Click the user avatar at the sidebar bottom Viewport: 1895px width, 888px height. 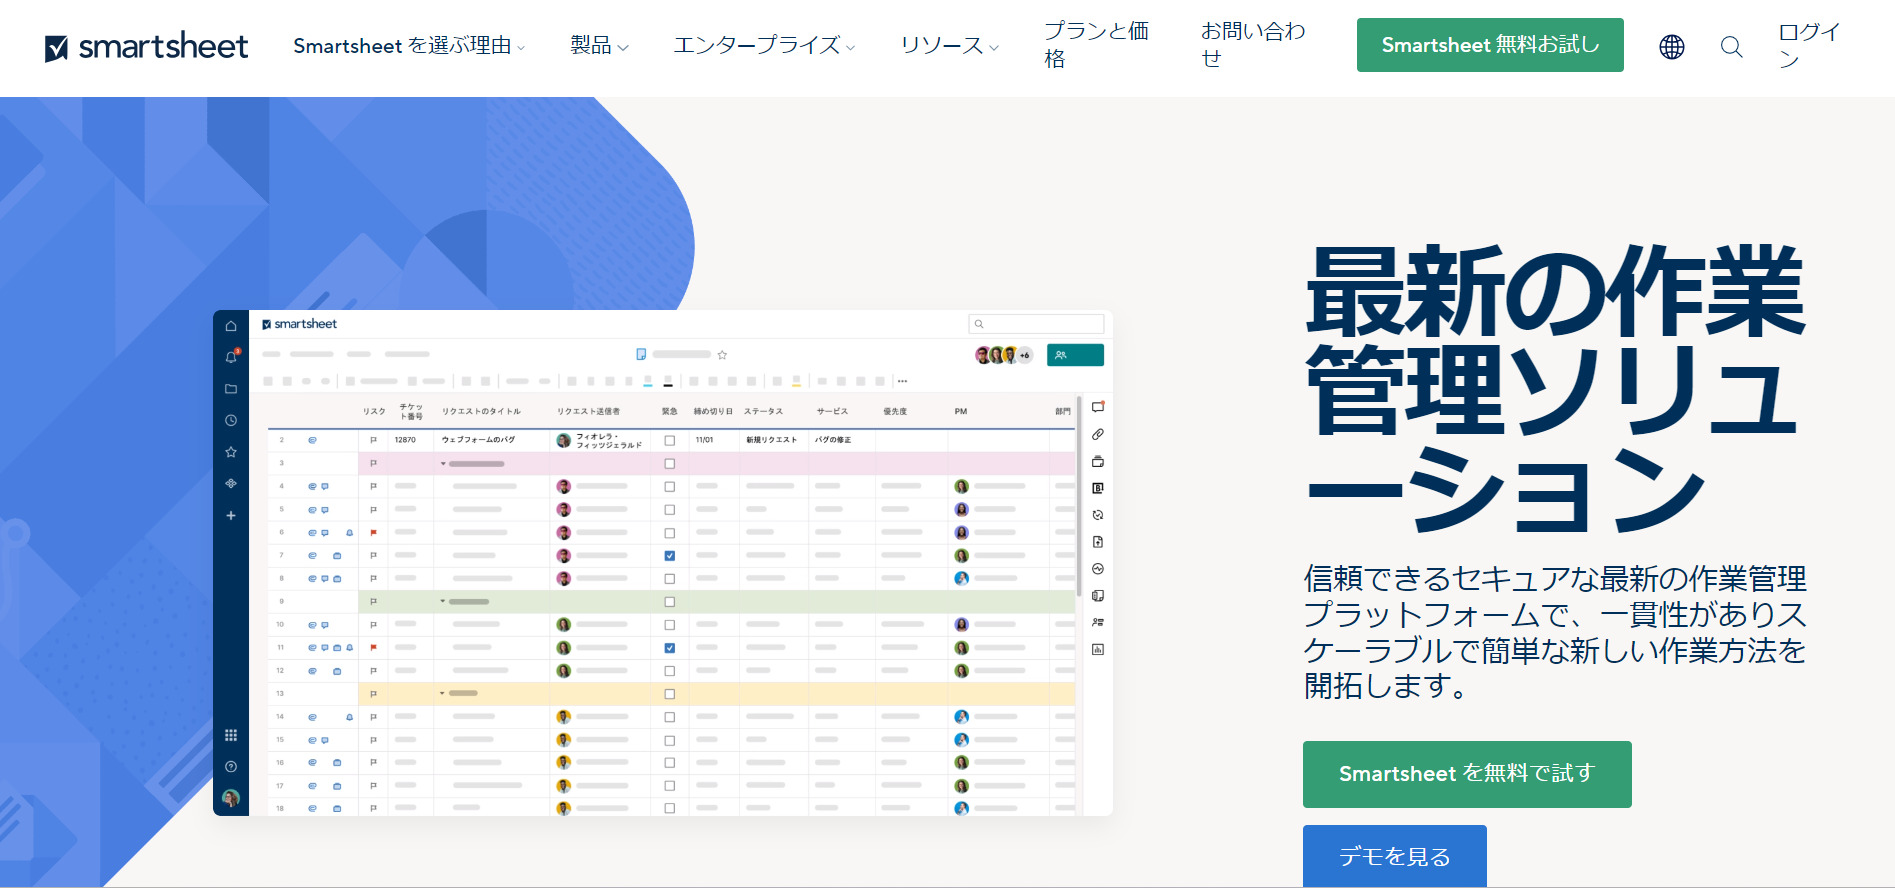(231, 798)
